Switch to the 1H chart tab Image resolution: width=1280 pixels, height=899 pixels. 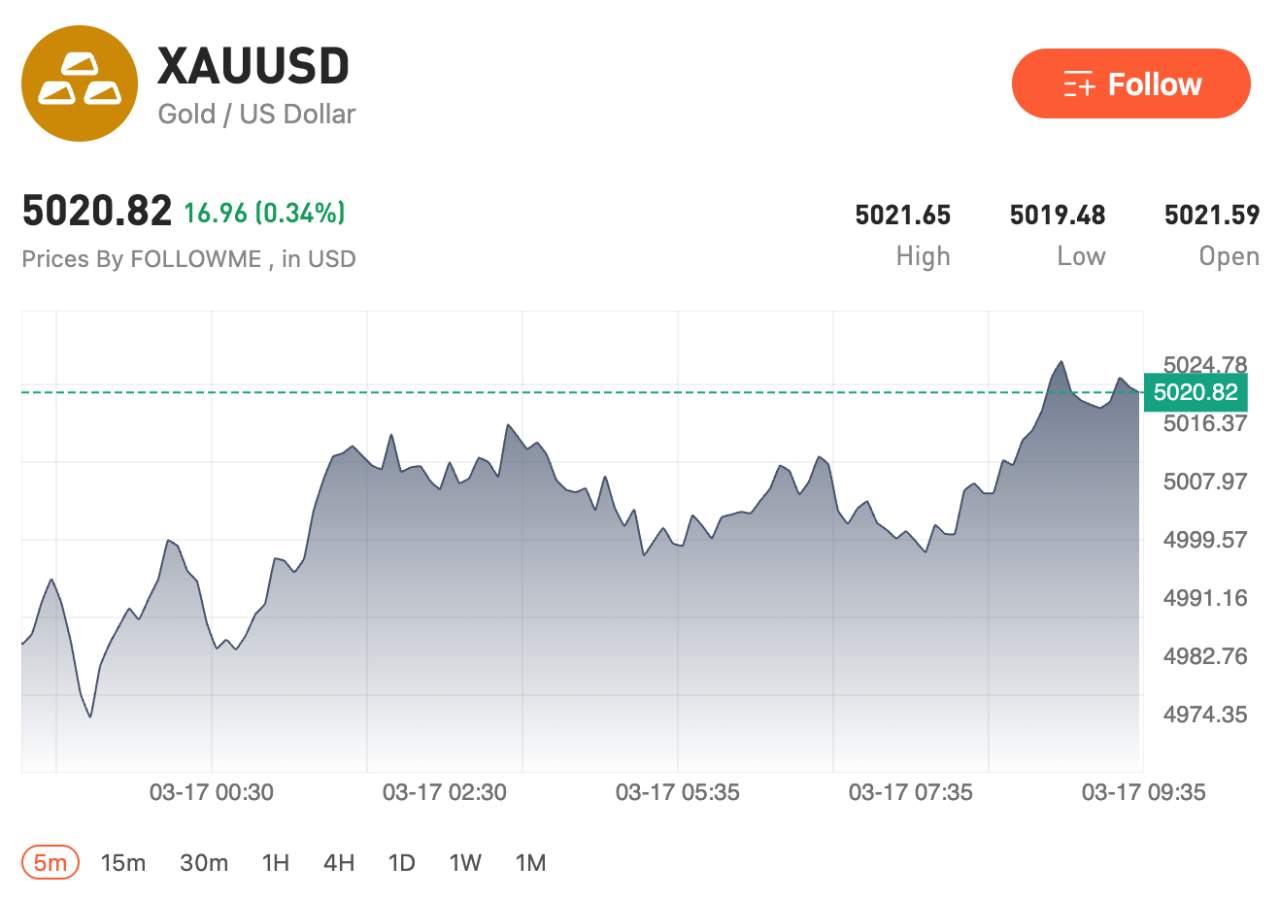(x=274, y=861)
